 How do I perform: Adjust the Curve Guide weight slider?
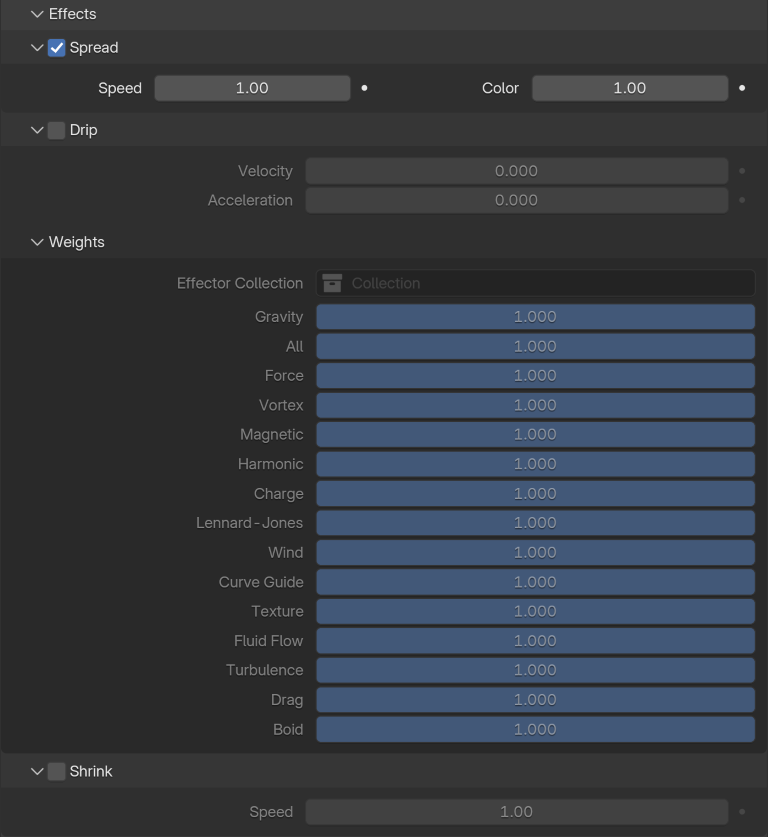(x=535, y=582)
